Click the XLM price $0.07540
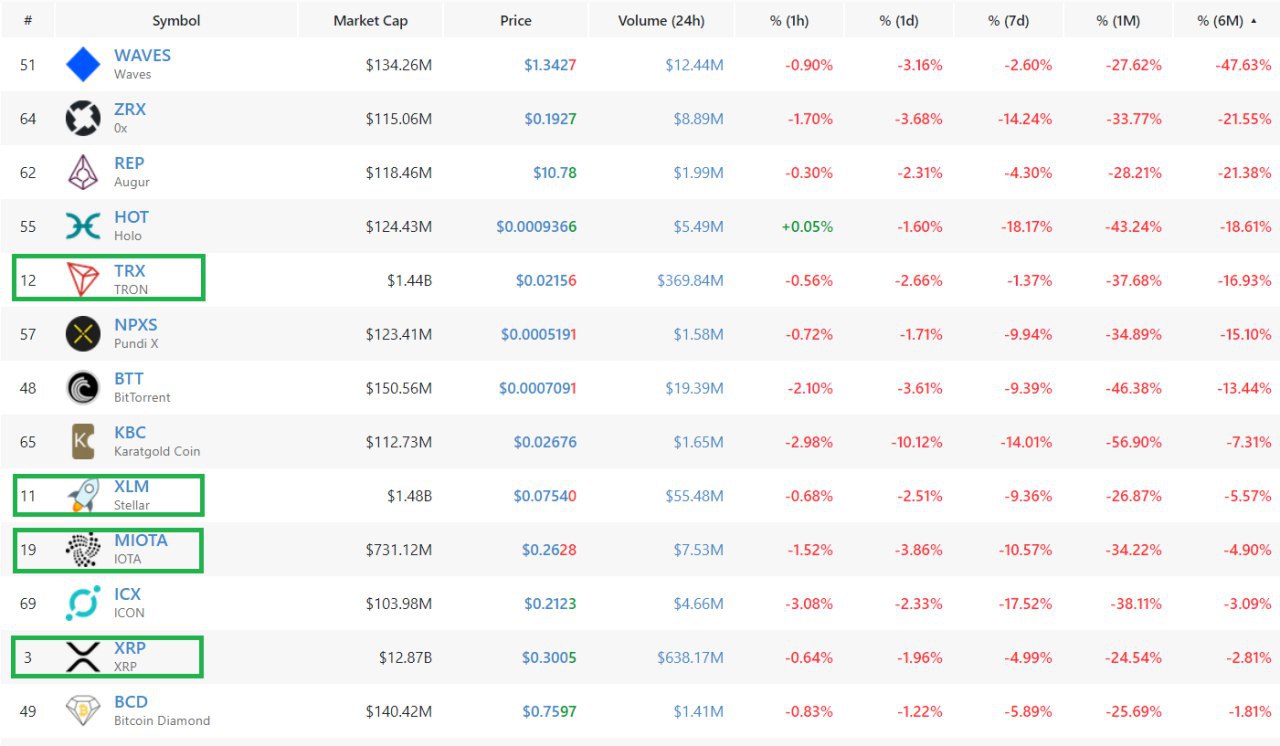The image size is (1280, 746). tap(545, 496)
